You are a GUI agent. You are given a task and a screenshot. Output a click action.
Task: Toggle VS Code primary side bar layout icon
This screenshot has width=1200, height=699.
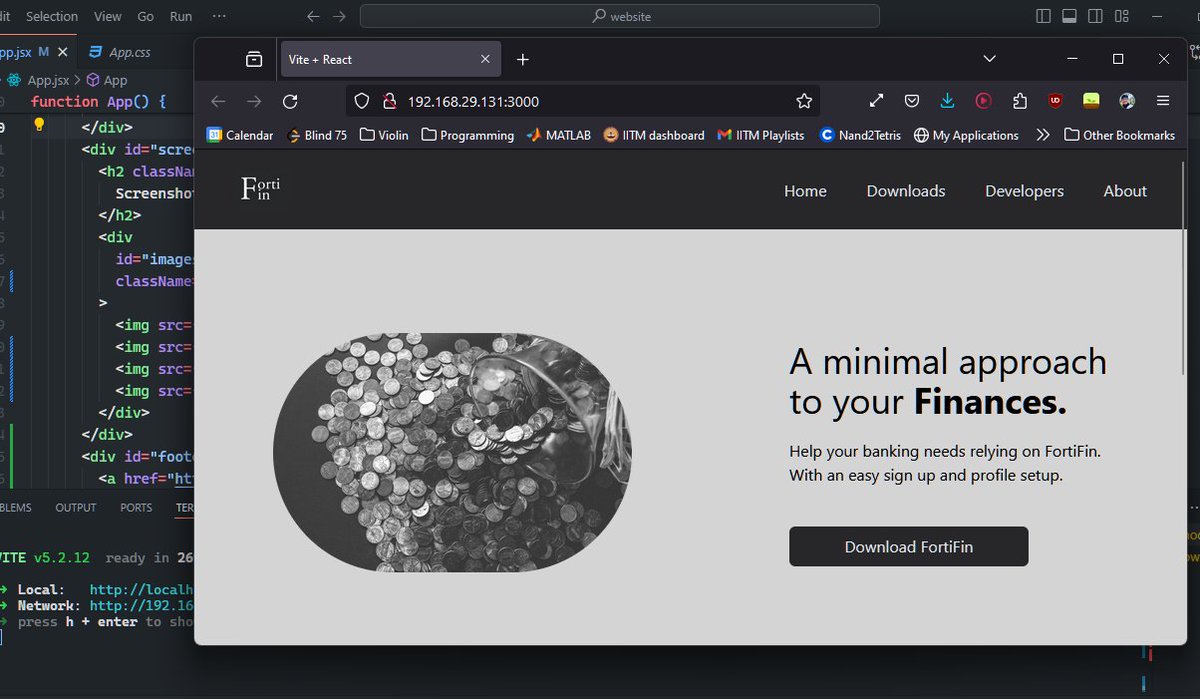pos(1044,16)
